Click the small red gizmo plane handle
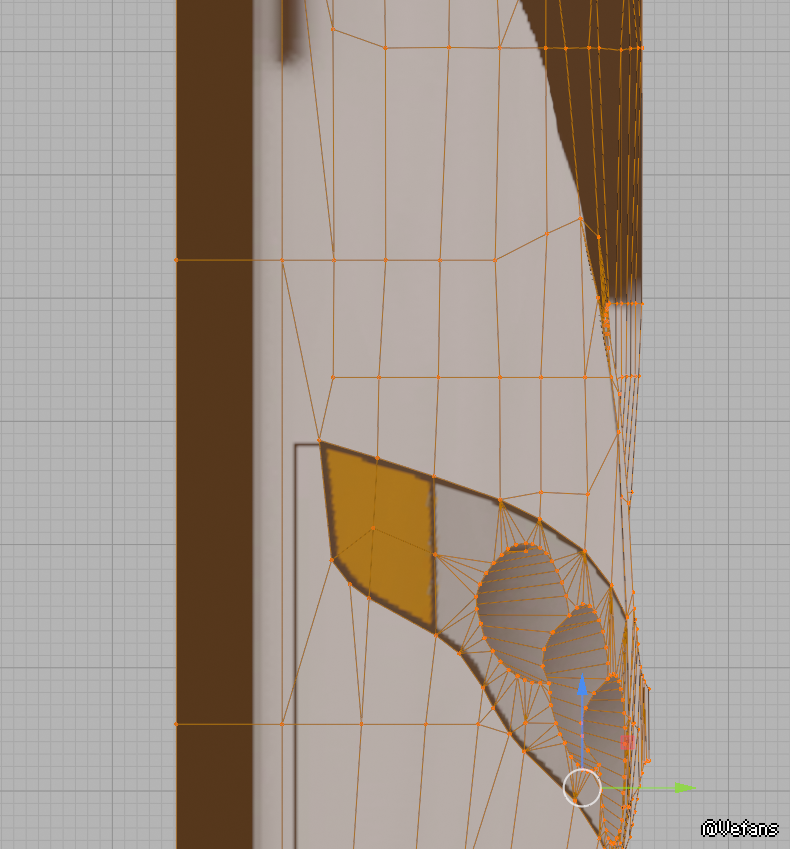Viewport: 790px width, 849px height. point(627,742)
